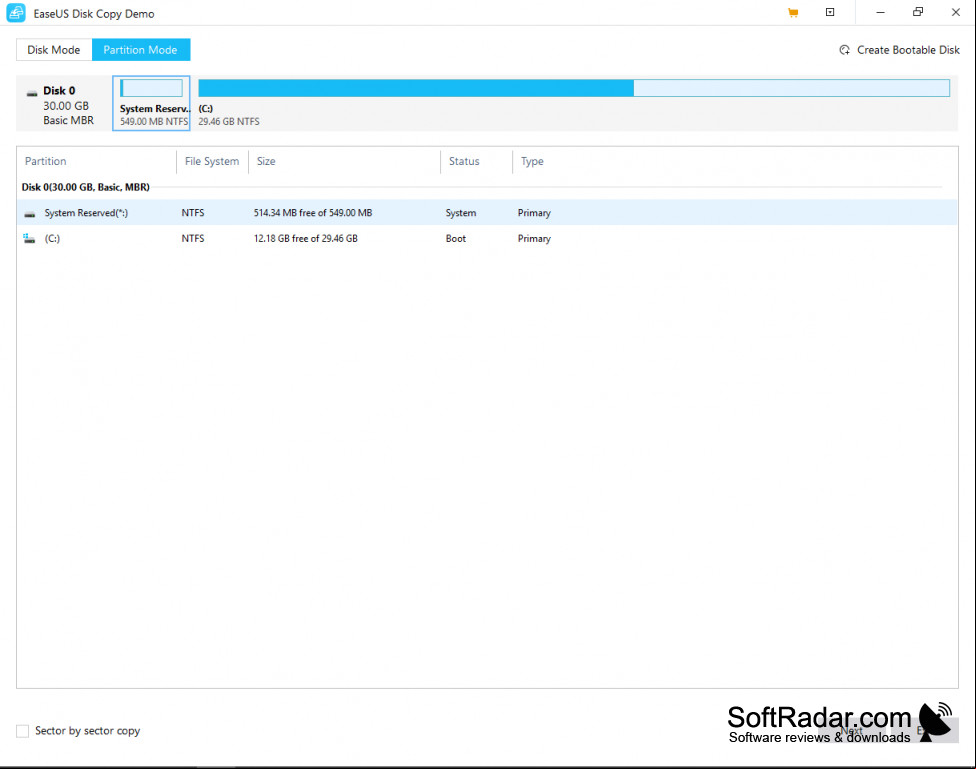This screenshot has height=769, width=976.
Task: Sort by Status column header
Action: point(464,161)
